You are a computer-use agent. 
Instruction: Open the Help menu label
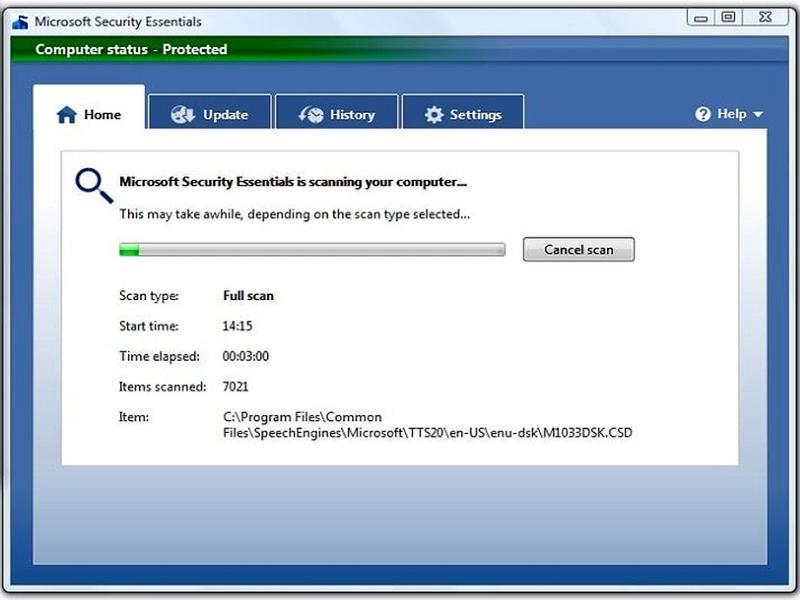click(x=732, y=114)
